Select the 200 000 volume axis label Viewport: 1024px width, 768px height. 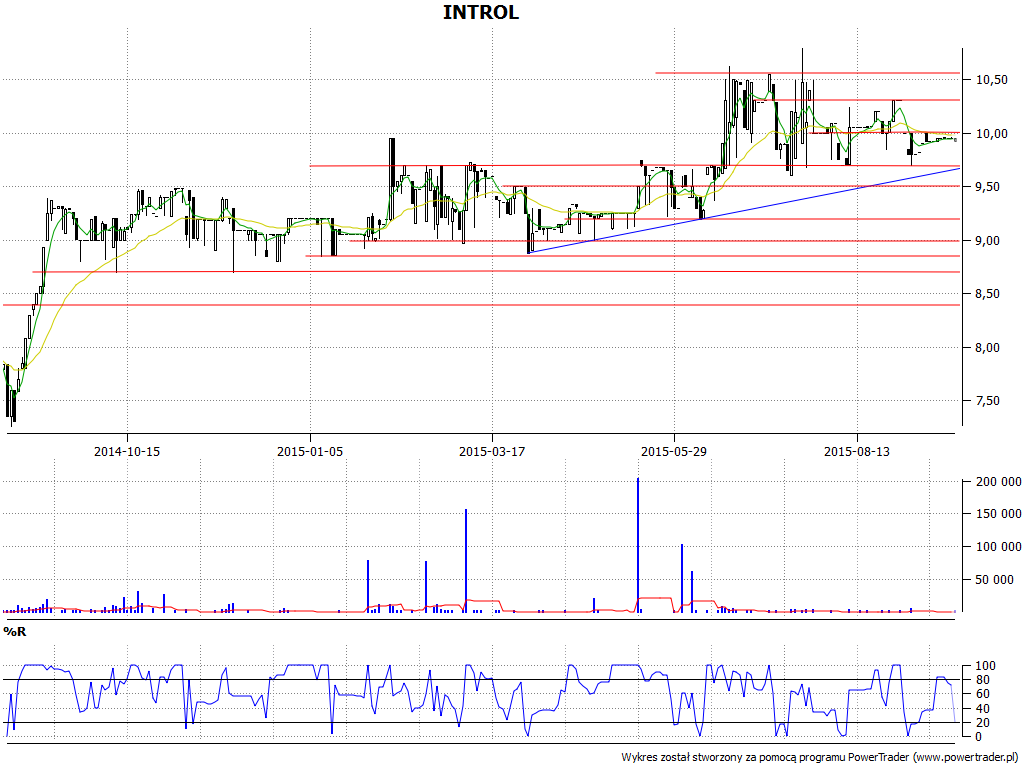click(999, 482)
